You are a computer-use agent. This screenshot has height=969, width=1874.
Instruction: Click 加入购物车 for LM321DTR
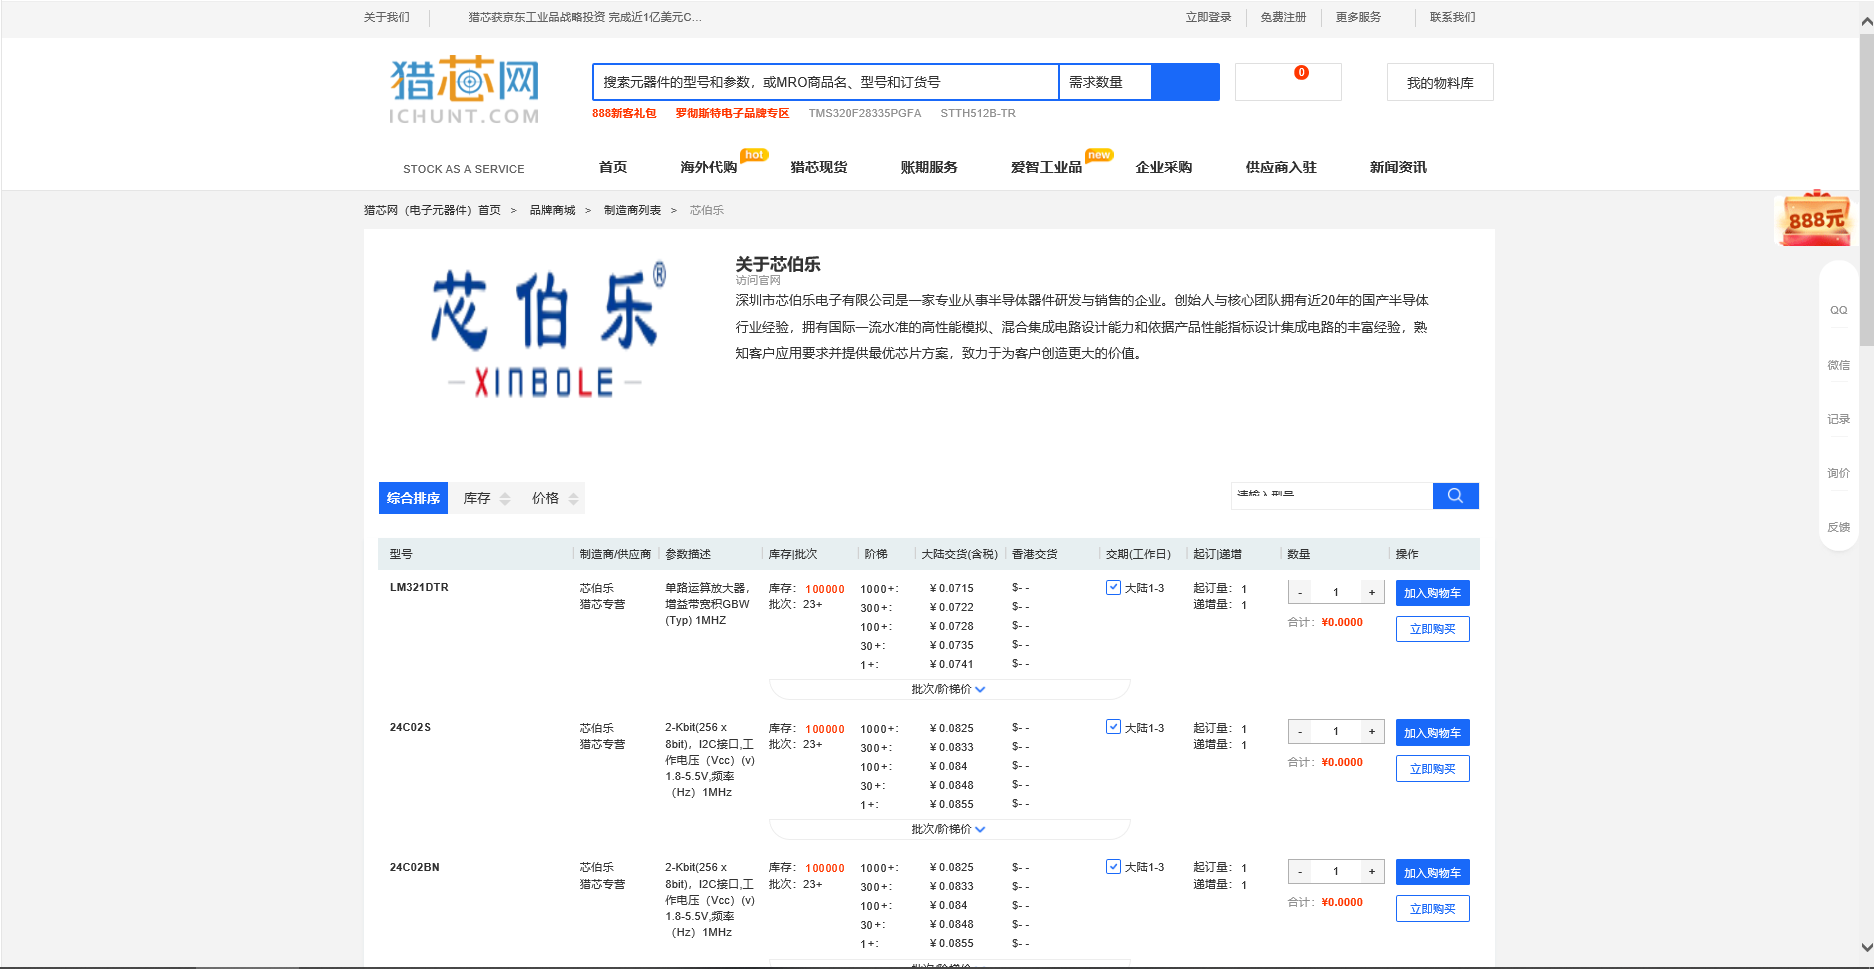(1432, 593)
